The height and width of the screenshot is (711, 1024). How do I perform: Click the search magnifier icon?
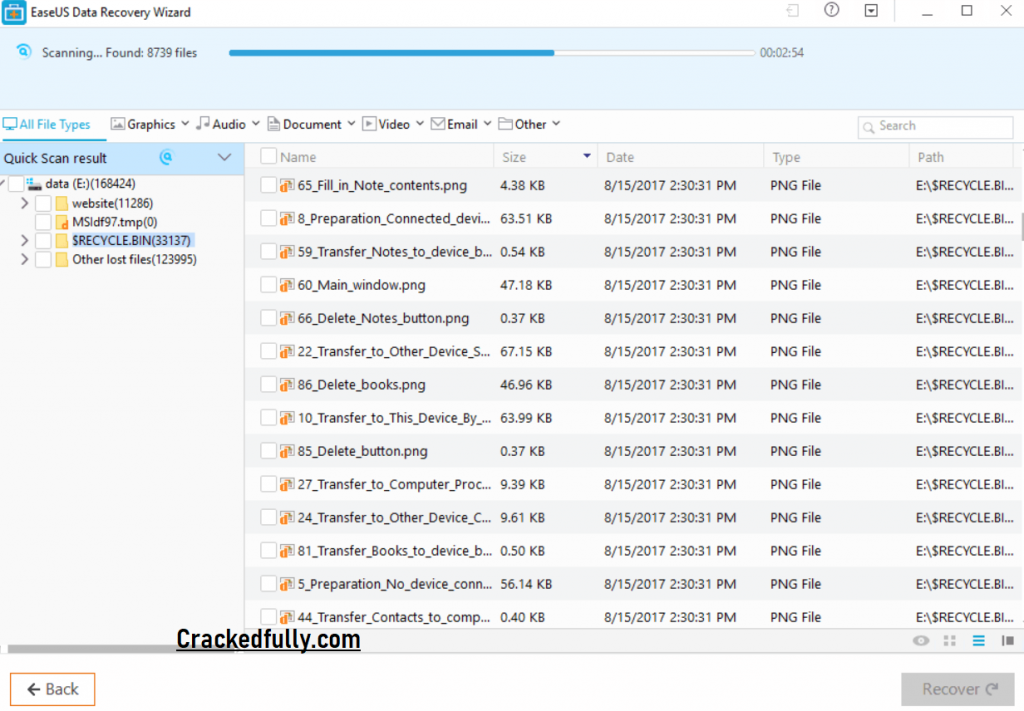pos(869,127)
